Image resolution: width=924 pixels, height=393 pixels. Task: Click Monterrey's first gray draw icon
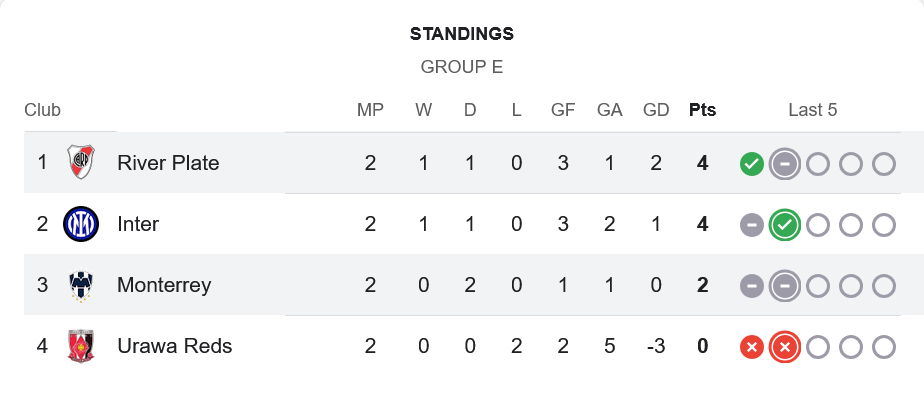tap(752, 286)
